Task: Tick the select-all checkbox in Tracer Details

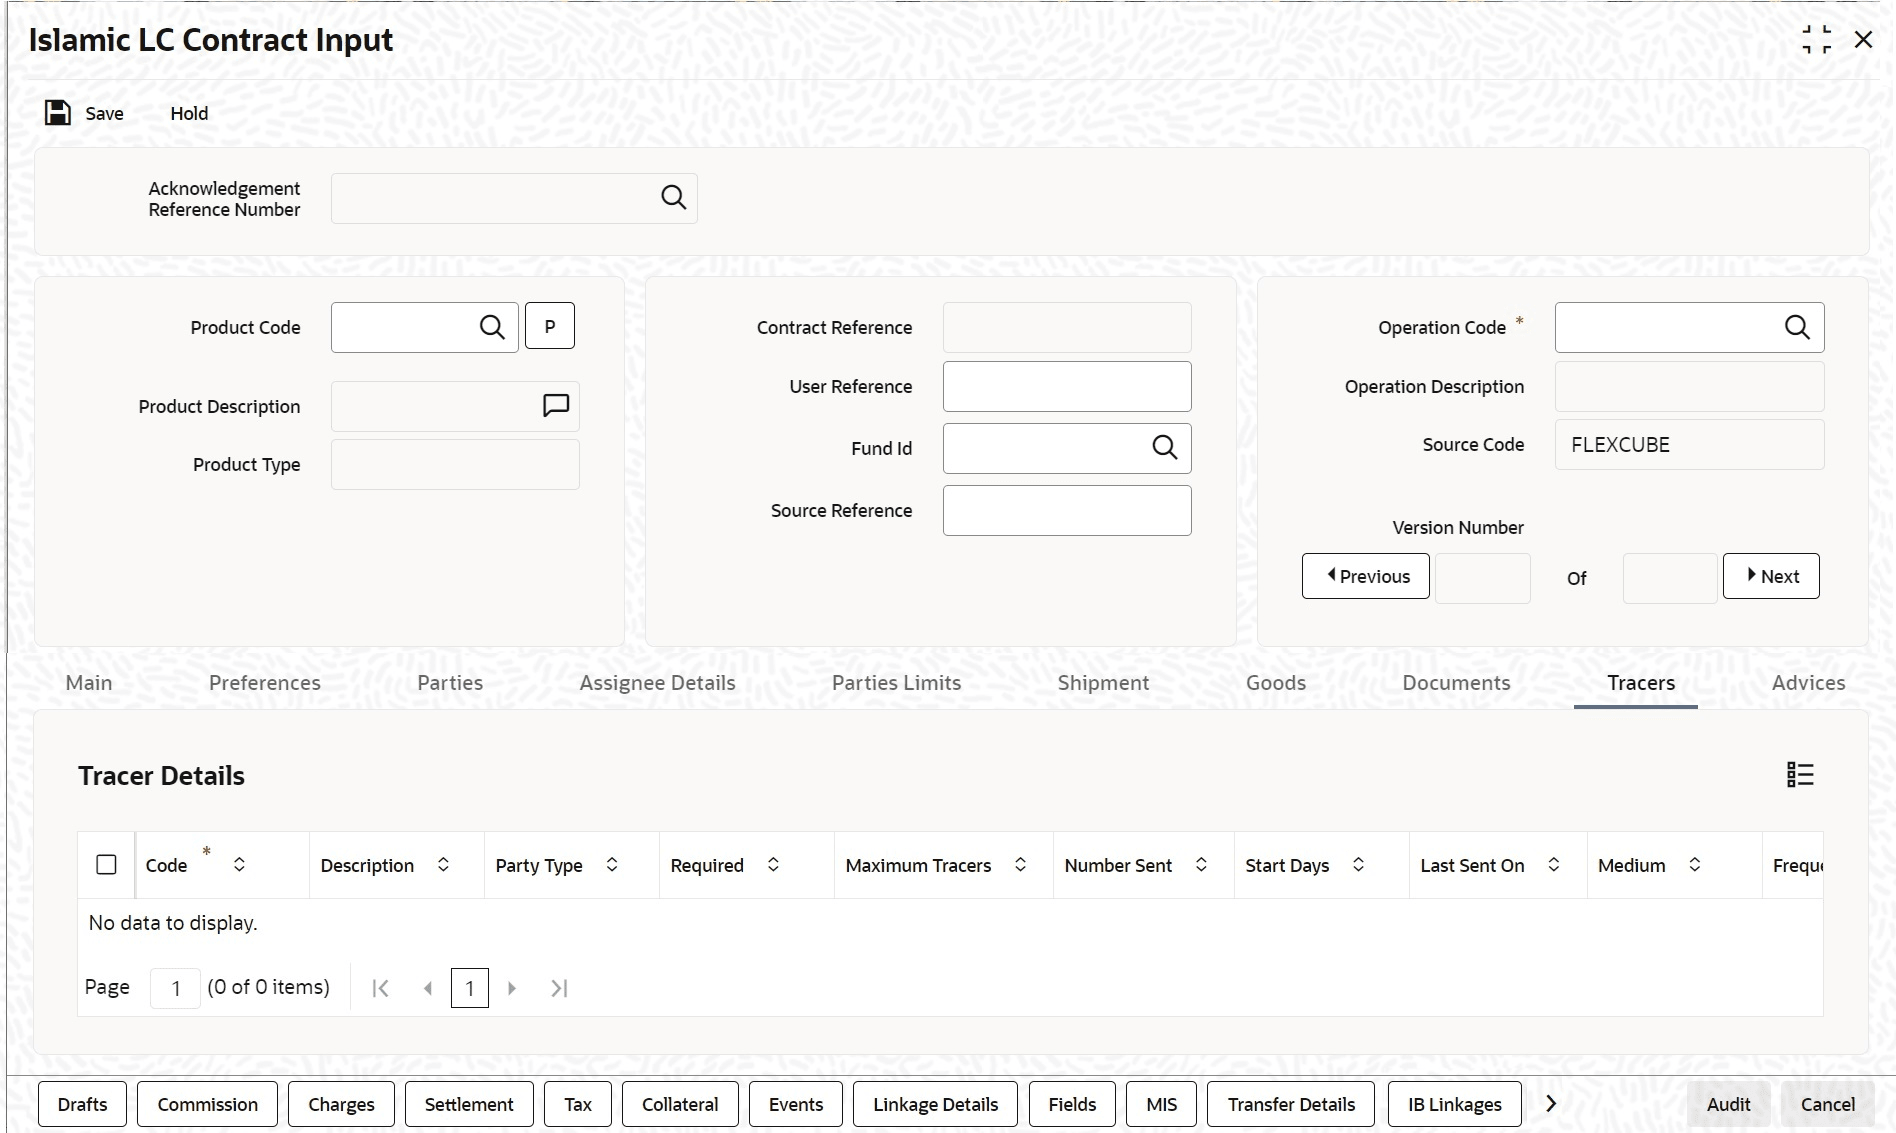Action: 106,865
